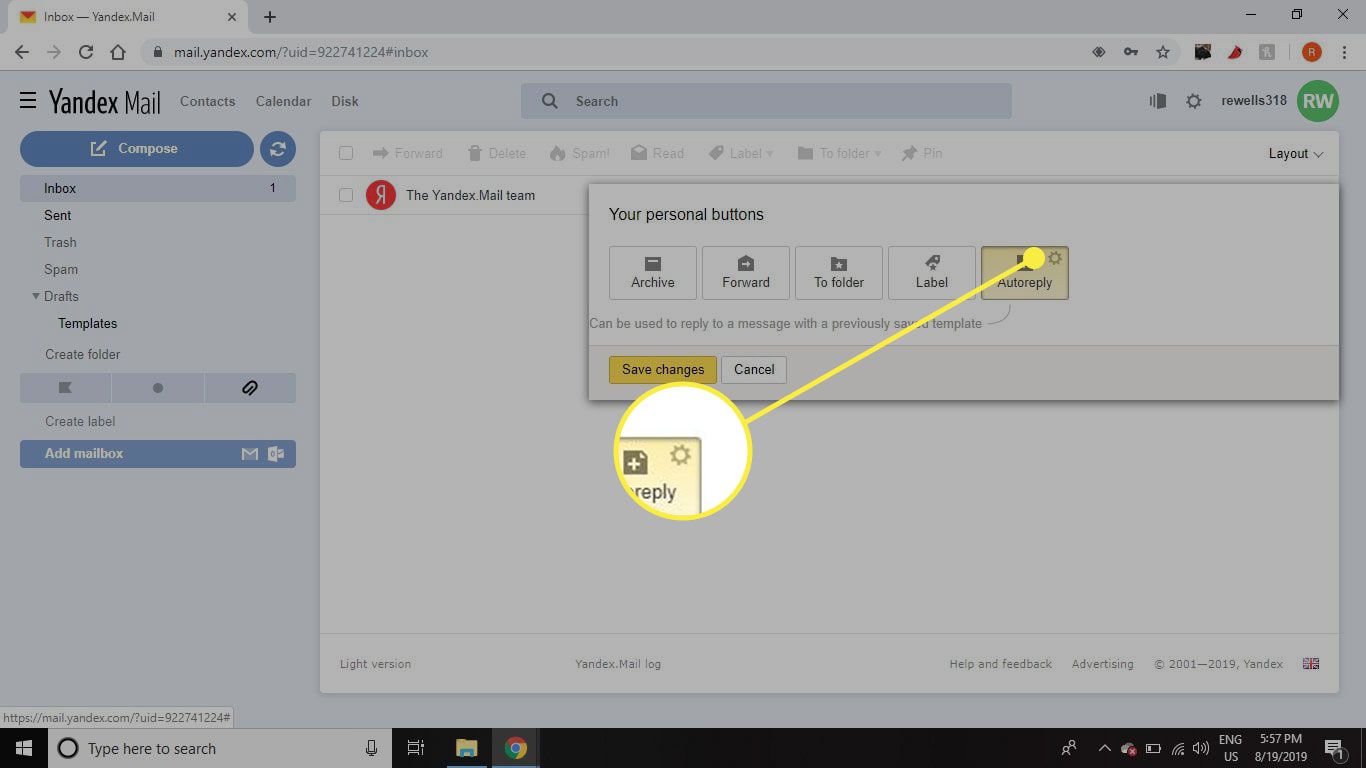Tick the select-all checkbox in toolbar
1366x768 pixels.
point(346,153)
